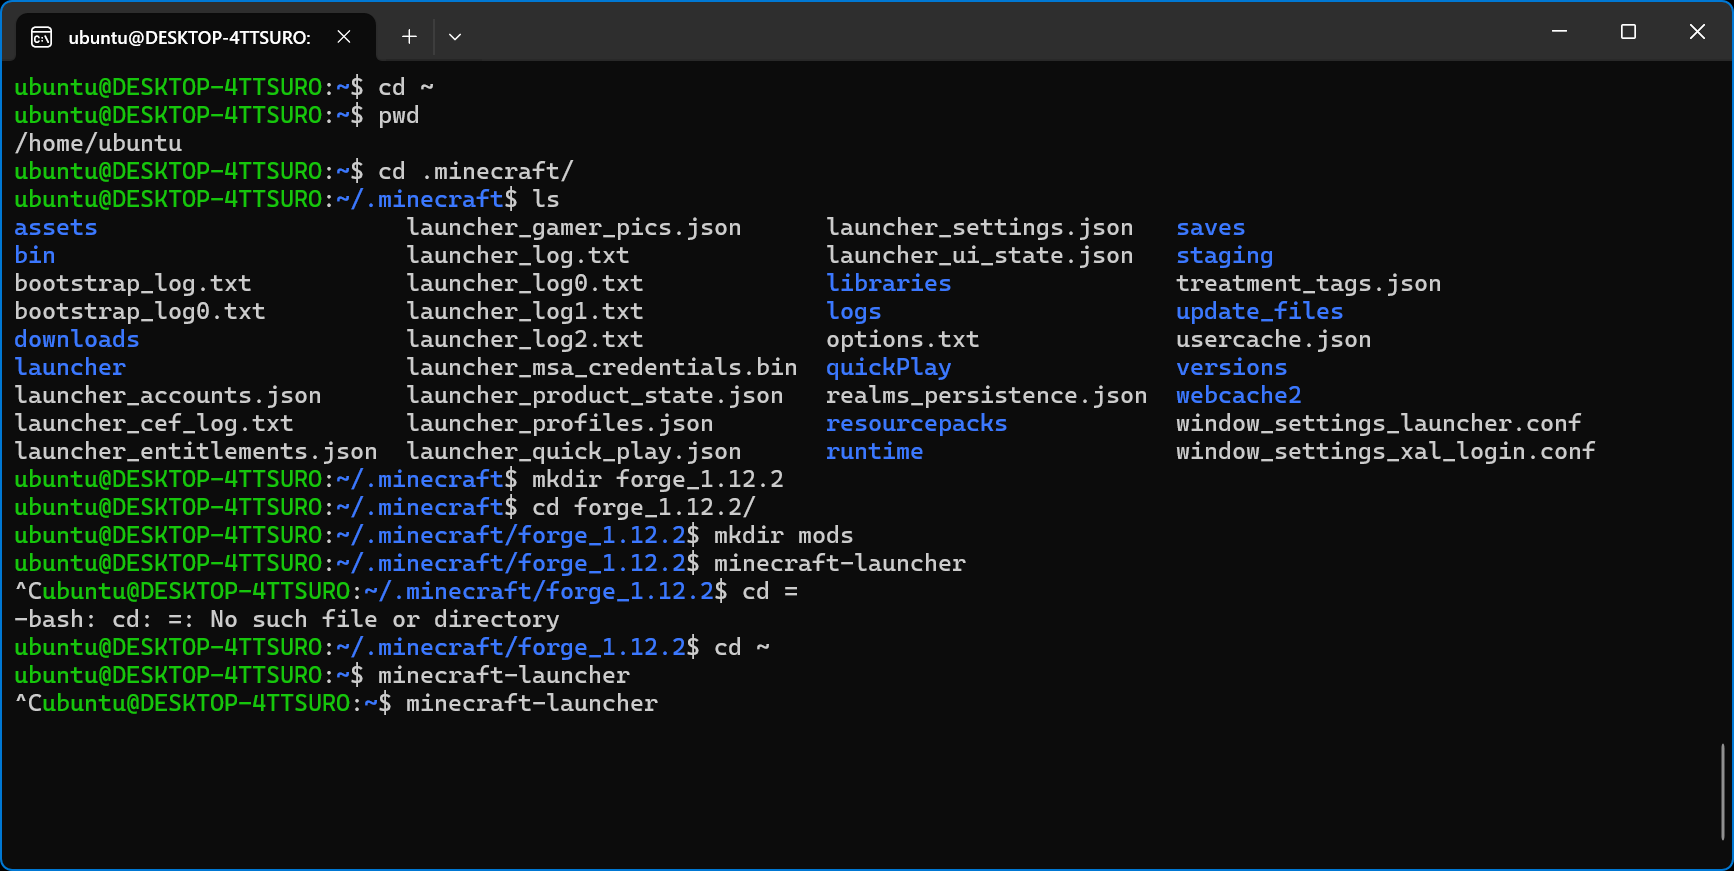Click 'launcher_profiles.json' file name
The image size is (1734, 871).
[x=560, y=424]
